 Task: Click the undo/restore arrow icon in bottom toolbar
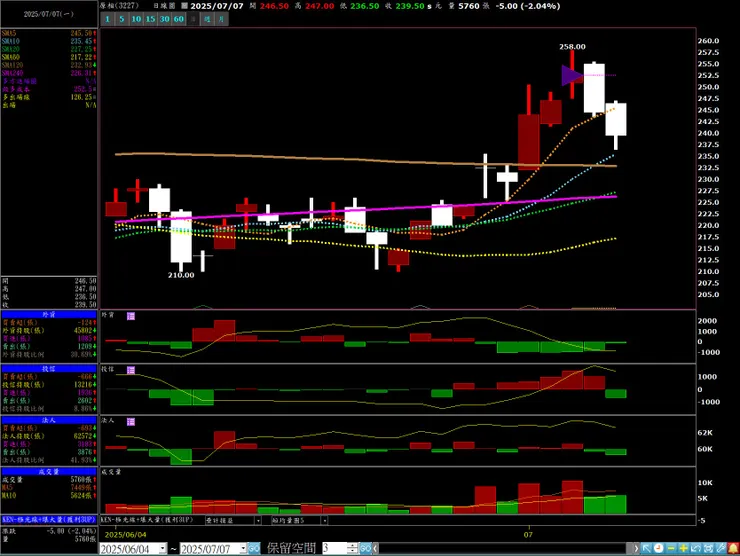(x=696, y=548)
